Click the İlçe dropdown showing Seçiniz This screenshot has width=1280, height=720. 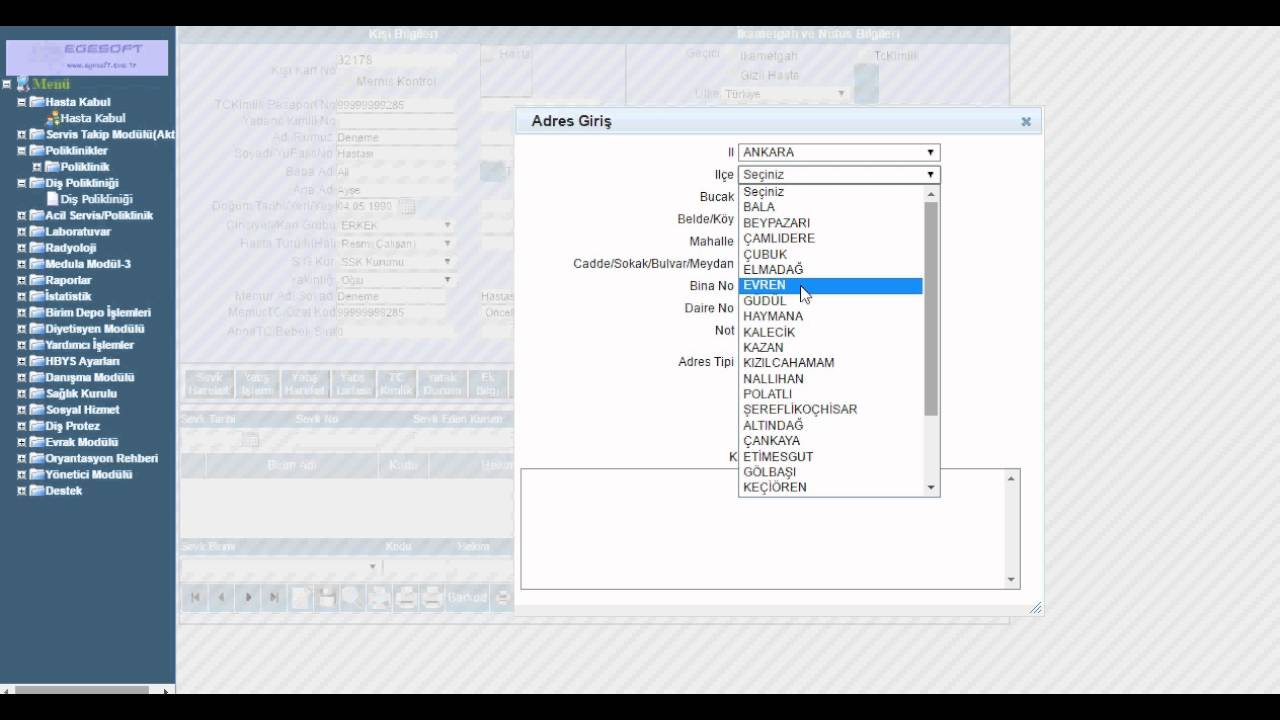coord(839,175)
